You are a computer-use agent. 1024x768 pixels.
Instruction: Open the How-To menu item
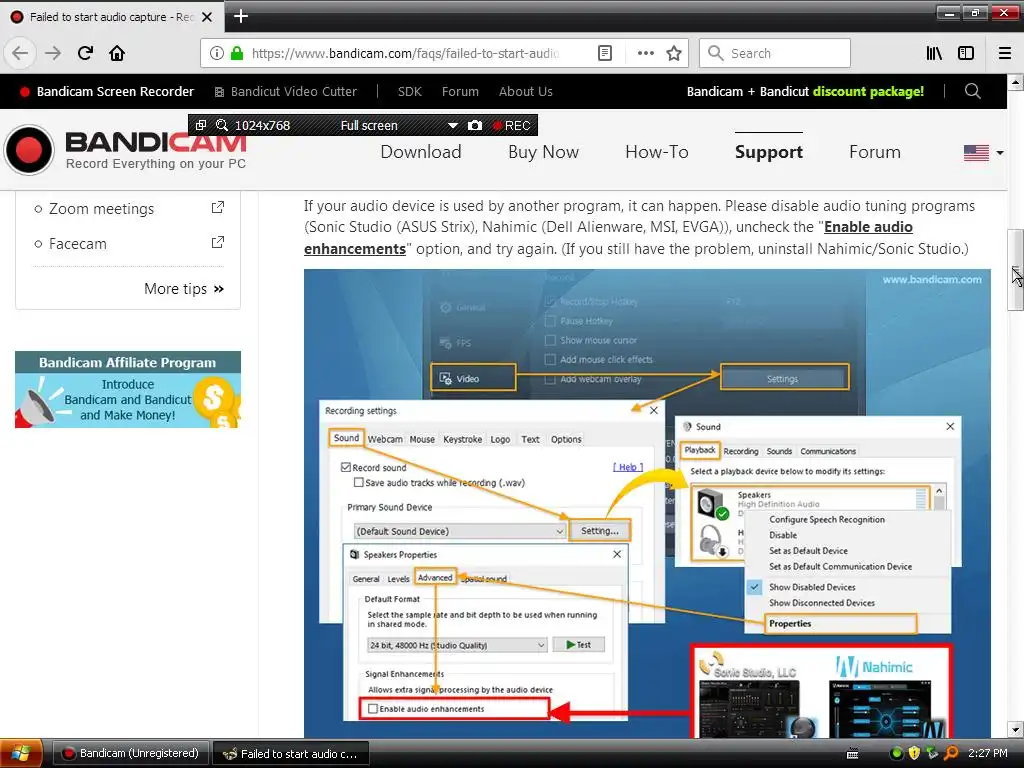pyautogui.click(x=656, y=152)
